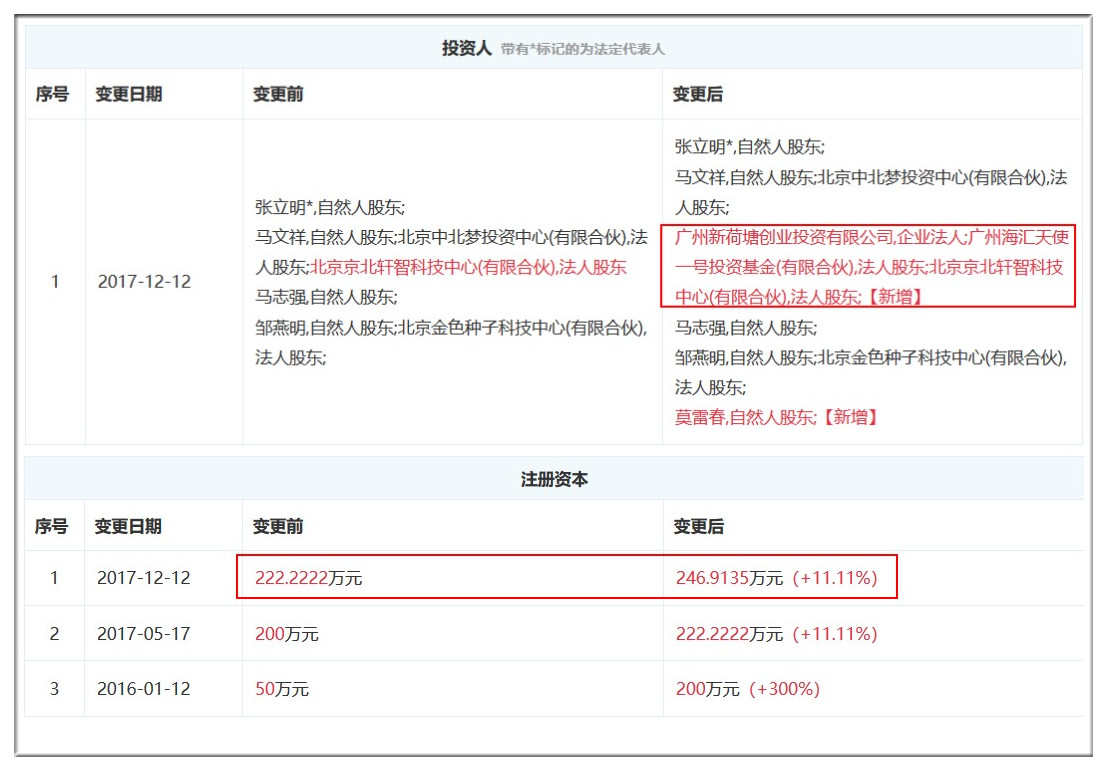
Task: Click 变更前 header in 注册资本 table
Action: (277, 526)
